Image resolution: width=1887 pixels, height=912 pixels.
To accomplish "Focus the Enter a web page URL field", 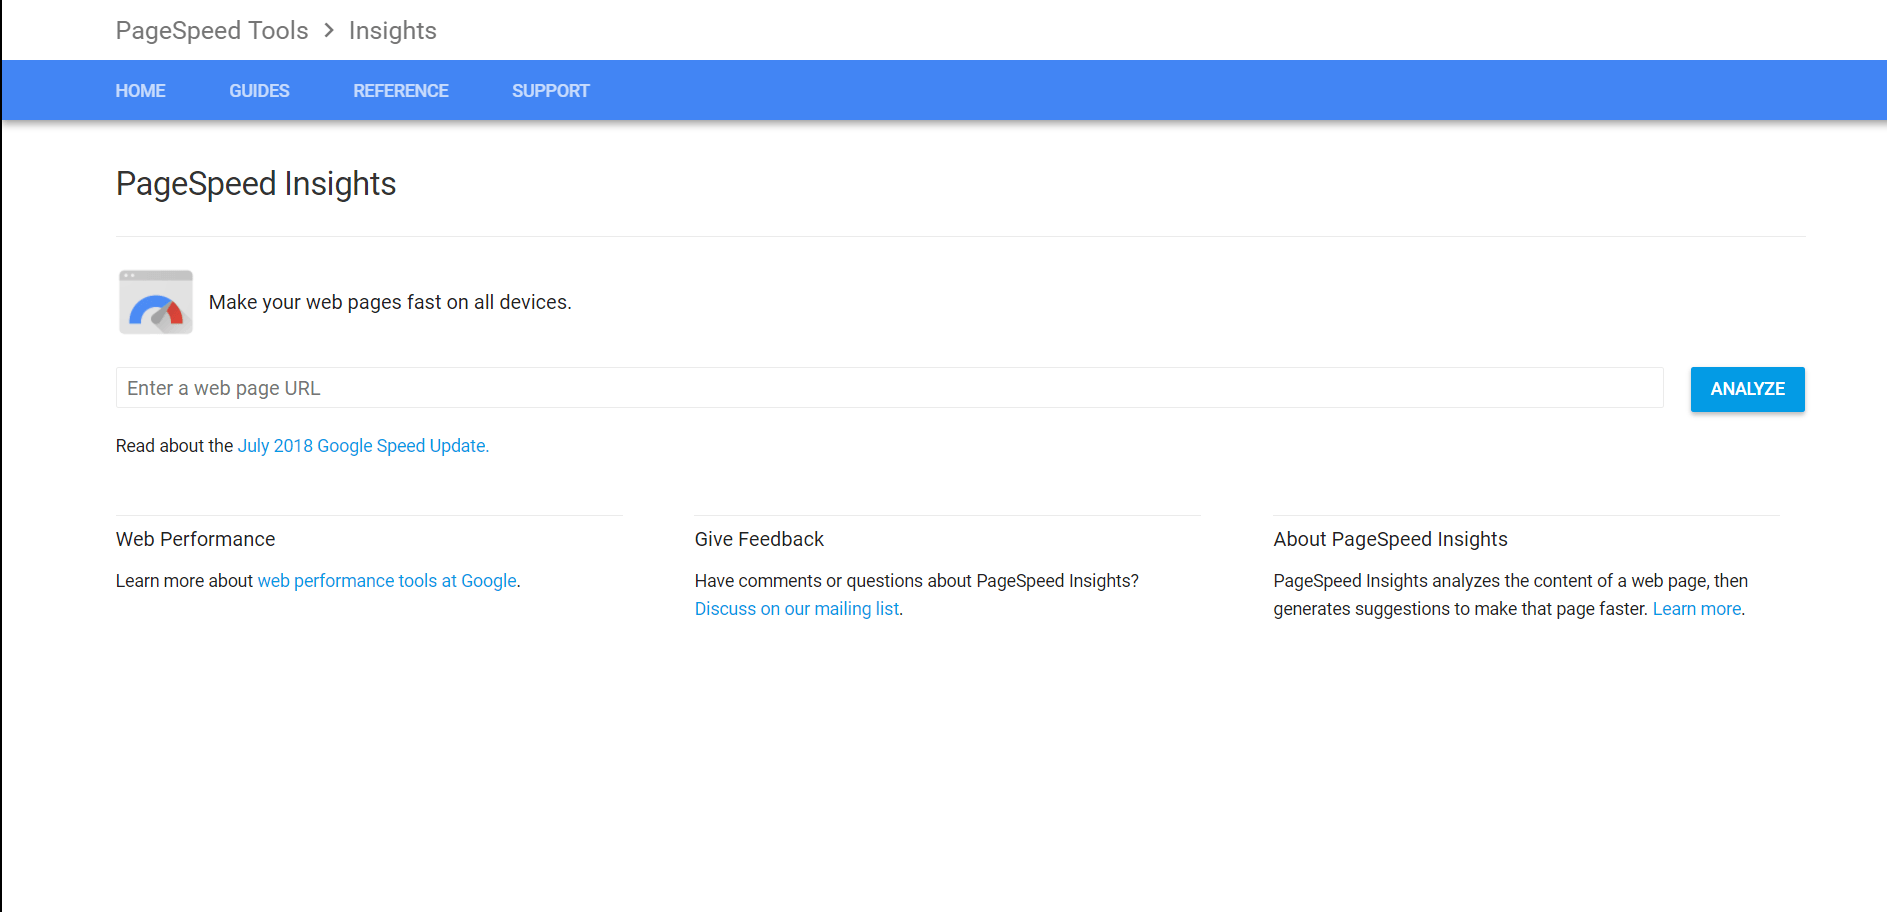I will click(x=890, y=388).
